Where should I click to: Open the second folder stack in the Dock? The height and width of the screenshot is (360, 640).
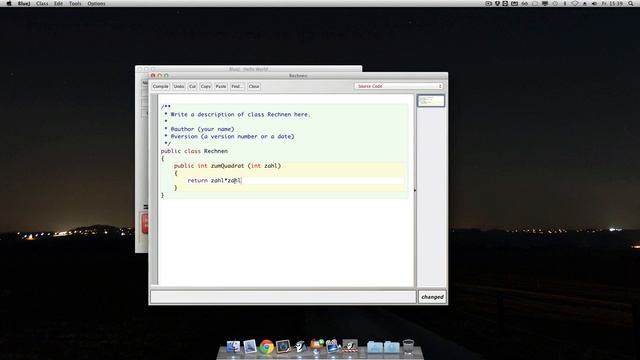click(x=391, y=347)
